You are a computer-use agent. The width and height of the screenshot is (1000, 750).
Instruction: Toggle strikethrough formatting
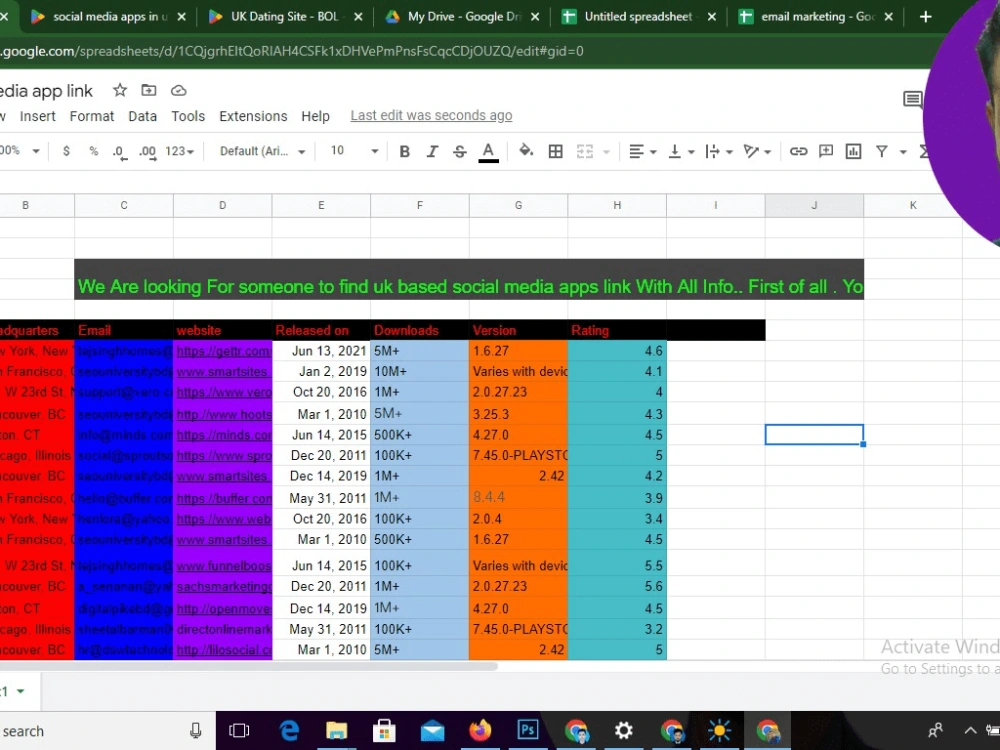pyautogui.click(x=460, y=151)
